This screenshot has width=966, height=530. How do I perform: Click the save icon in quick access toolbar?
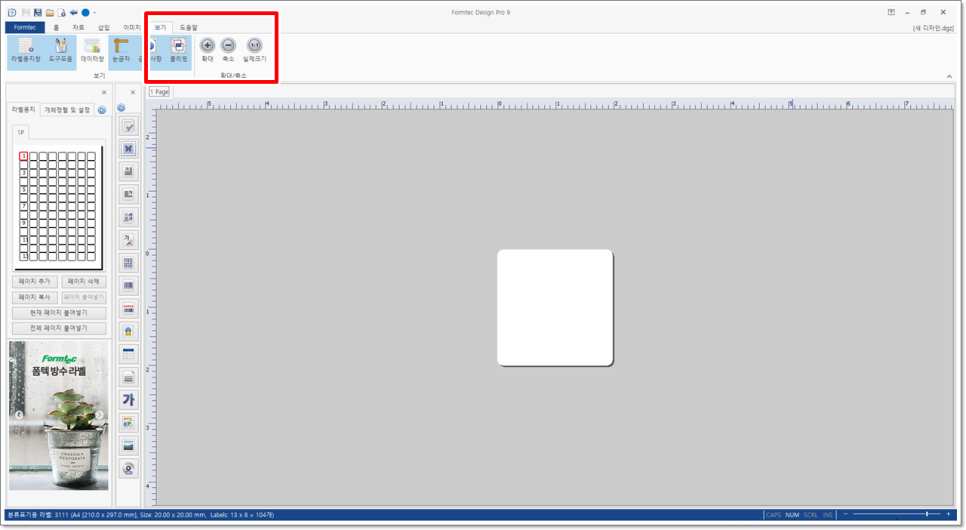26,12
